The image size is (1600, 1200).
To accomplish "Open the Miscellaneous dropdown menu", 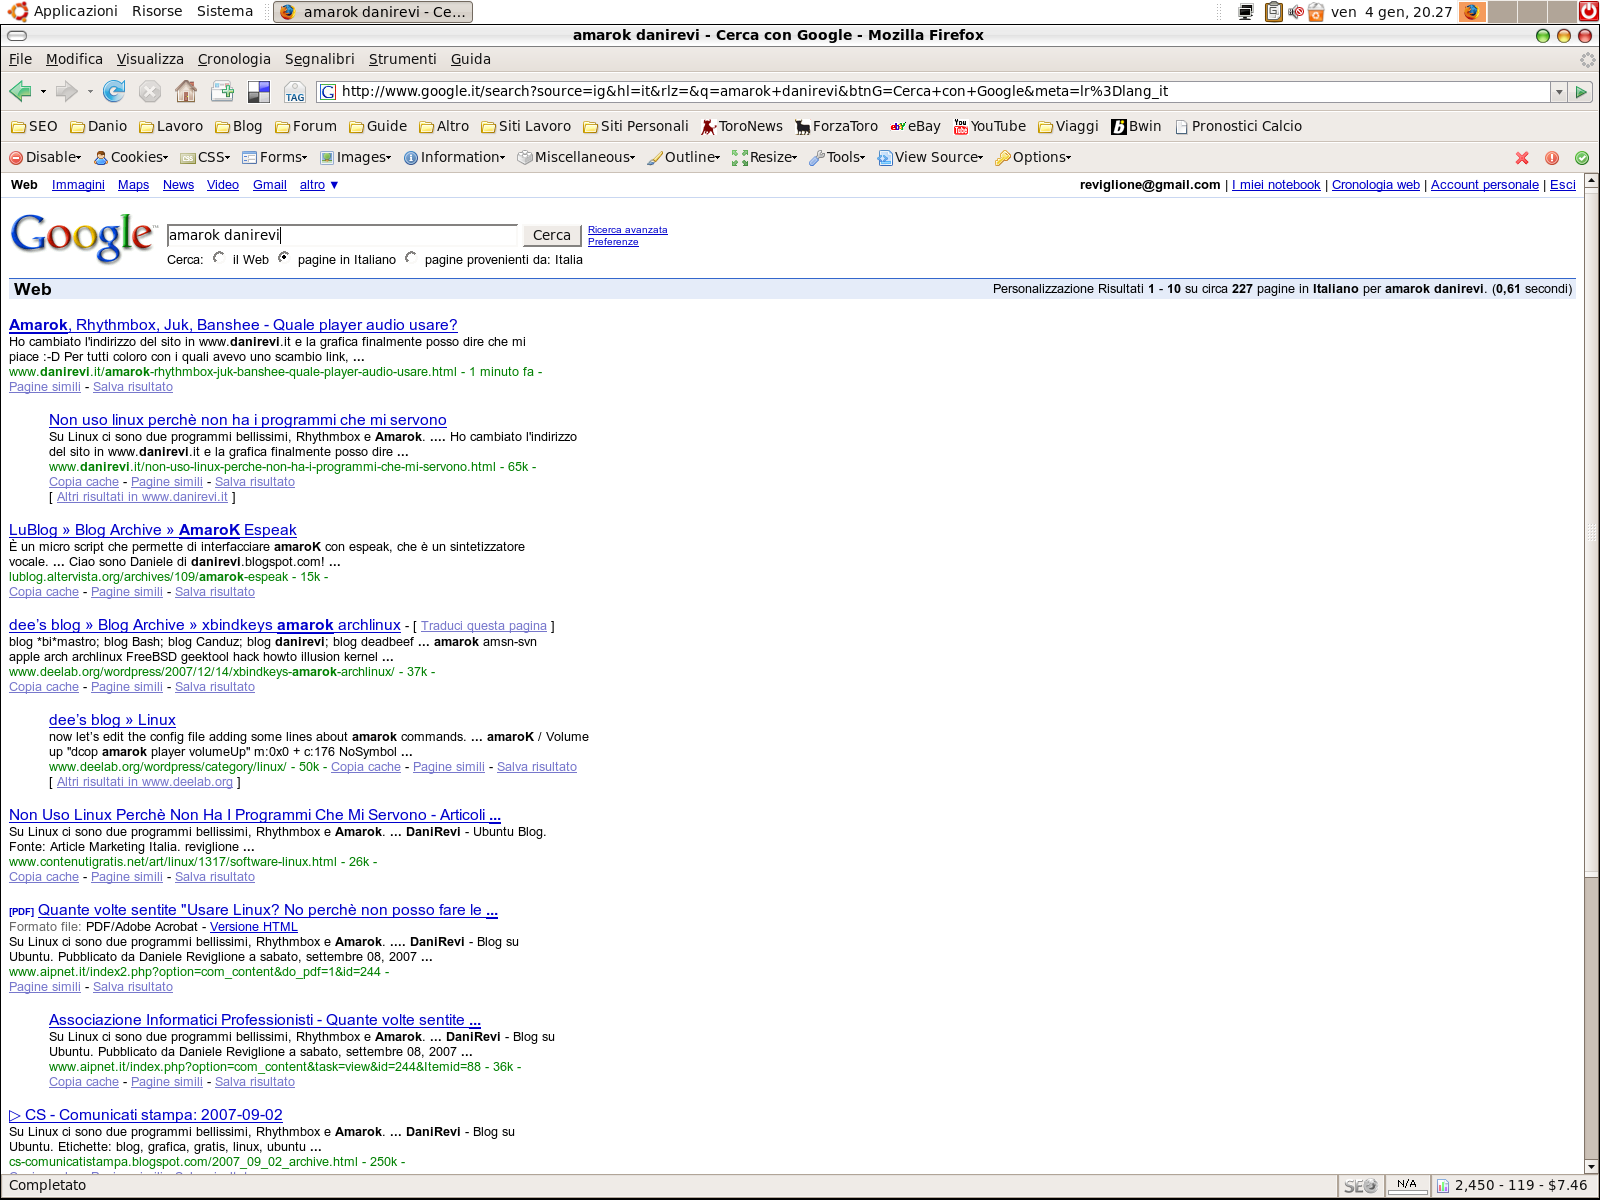I will [x=576, y=158].
